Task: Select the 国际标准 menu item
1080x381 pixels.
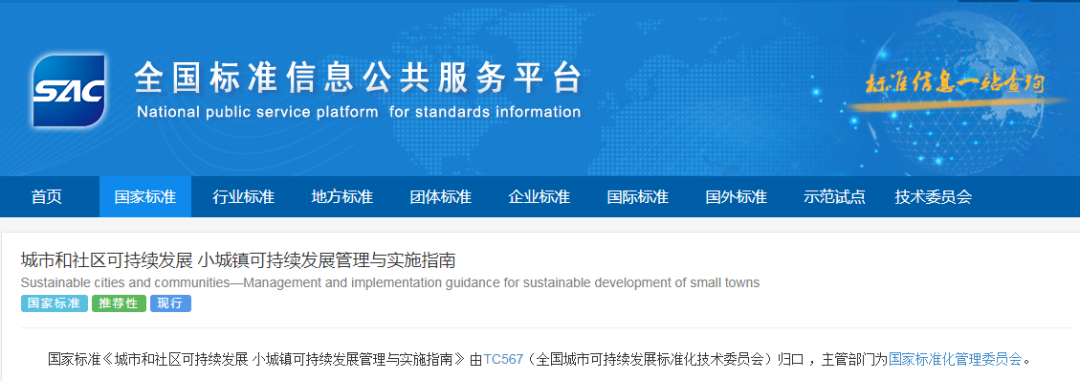Action: pyautogui.click(x=637, y=196)
